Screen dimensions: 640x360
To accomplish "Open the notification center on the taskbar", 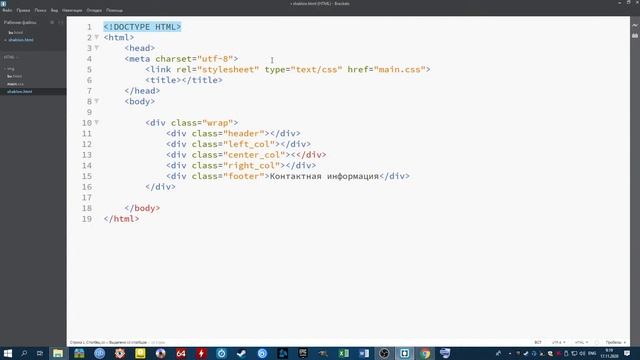I will (627, 353).
